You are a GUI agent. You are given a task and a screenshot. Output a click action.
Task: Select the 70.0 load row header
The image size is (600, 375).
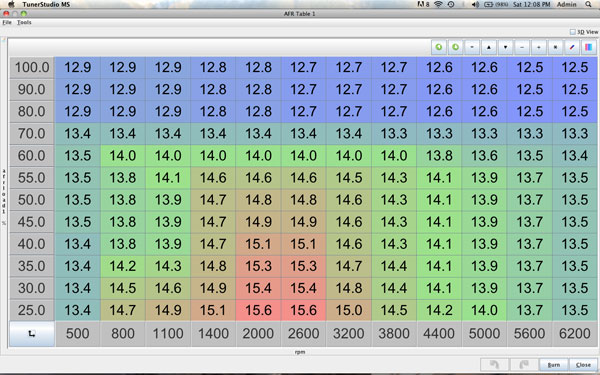click(32, 134)
